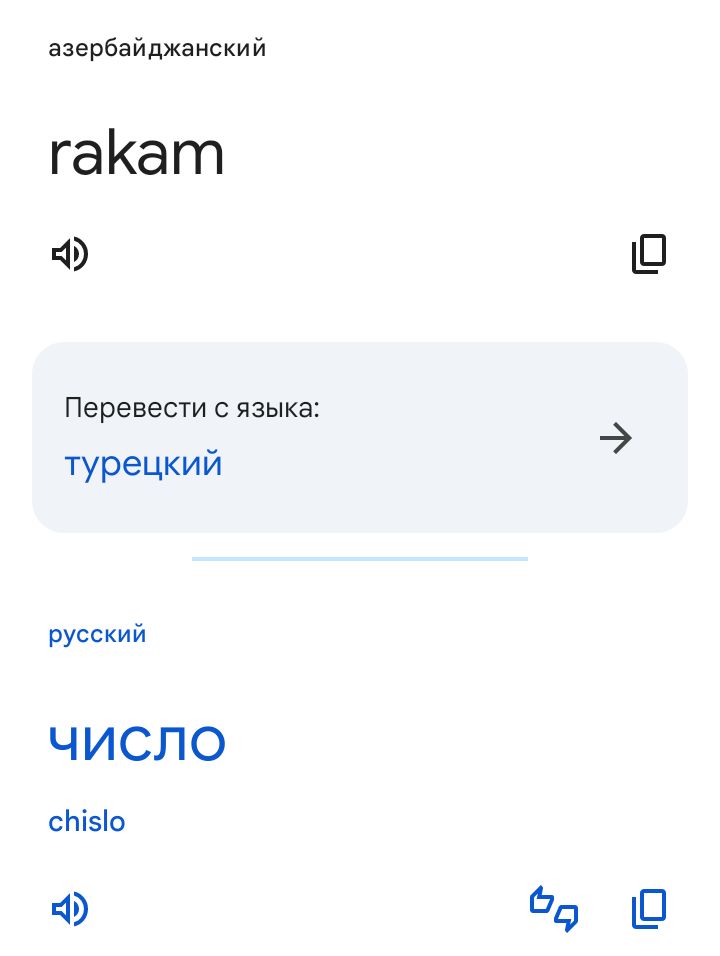720x956 pixels.
Task: Trigger copy action for the Russian result
Action: (x=647, y=909)
